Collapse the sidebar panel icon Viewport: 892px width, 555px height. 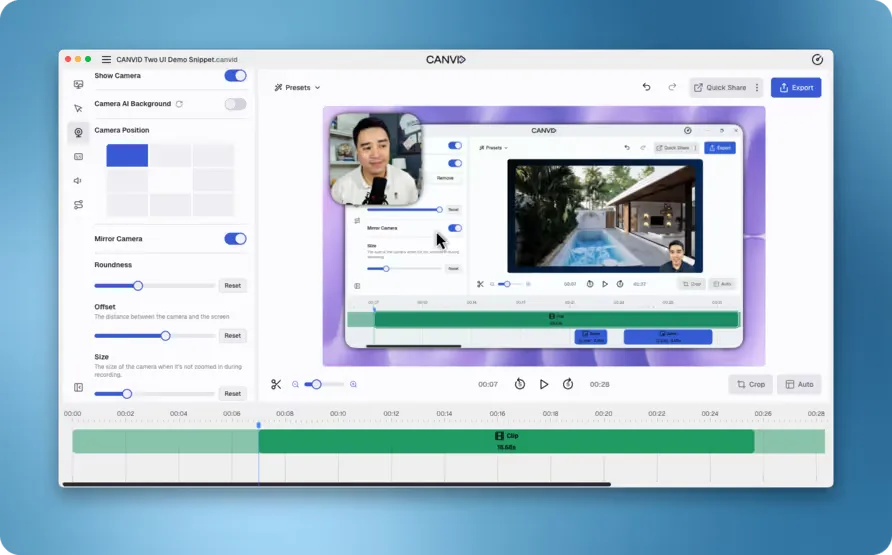click(x=78, y=387)
